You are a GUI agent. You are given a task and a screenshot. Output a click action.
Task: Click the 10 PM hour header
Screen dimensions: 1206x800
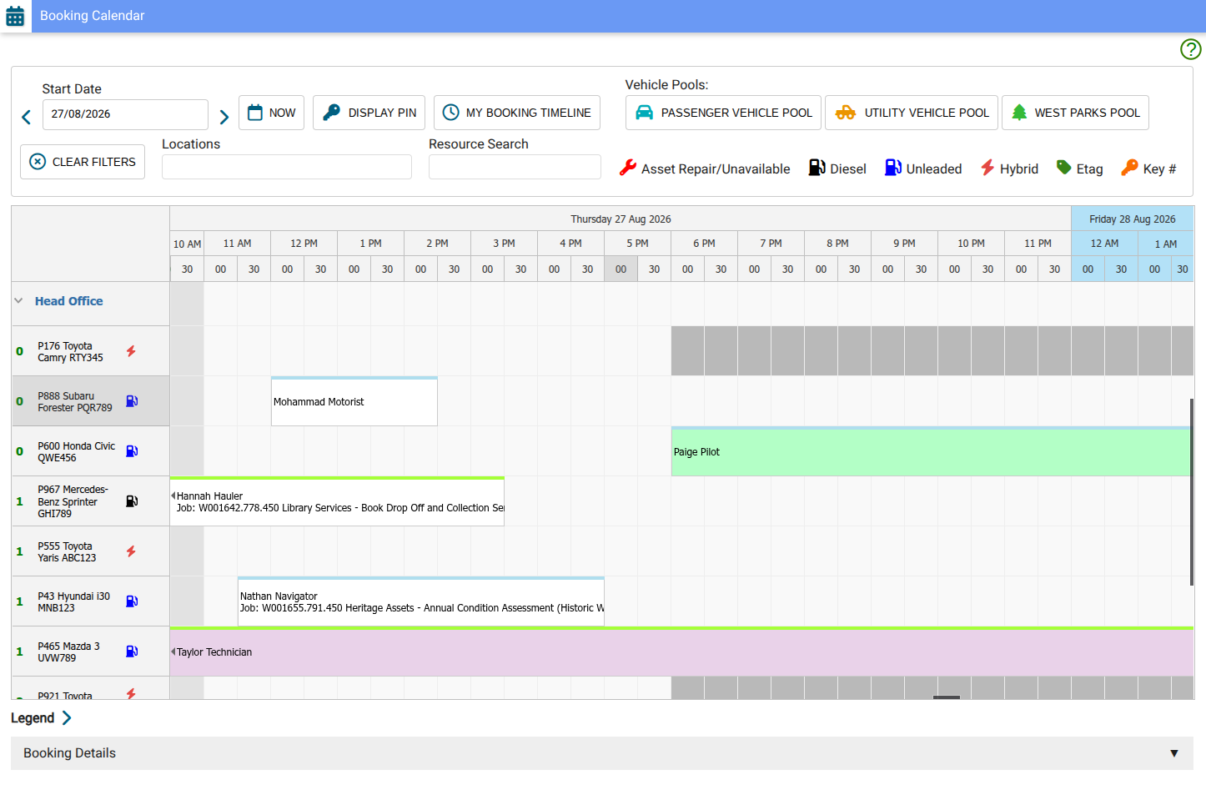[x=971, y=243]
